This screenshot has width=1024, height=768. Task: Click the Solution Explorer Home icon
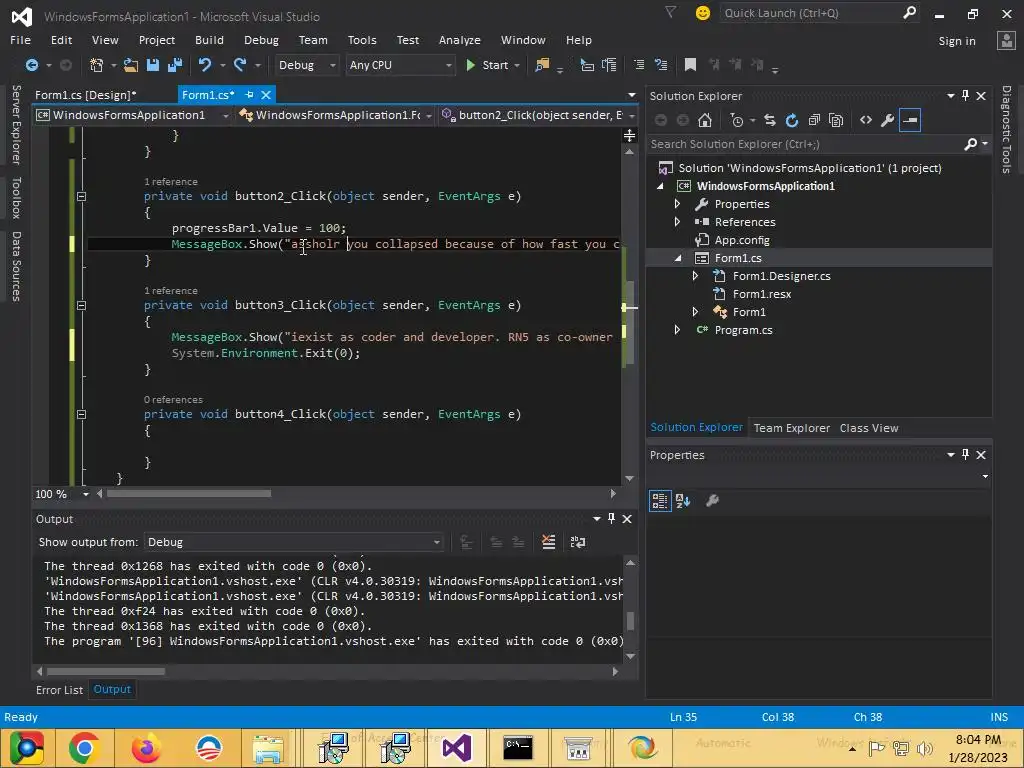point(705,120)
